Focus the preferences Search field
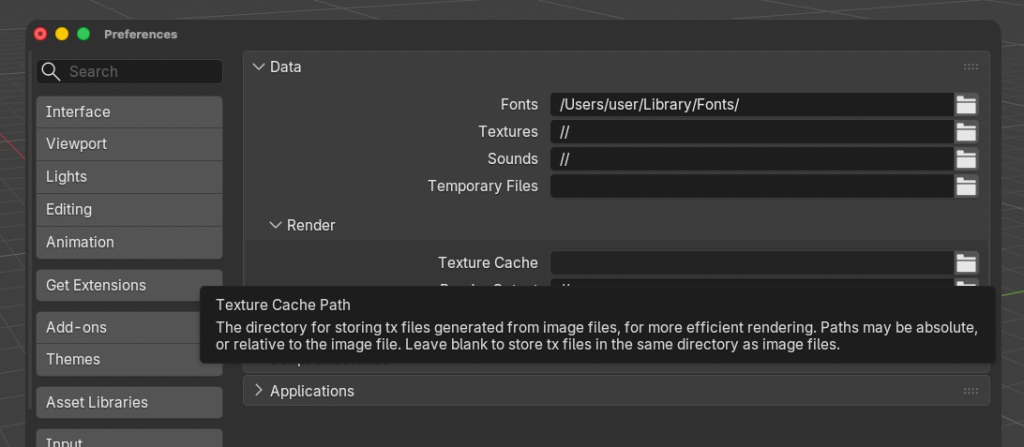This screenshot has height=447, width=1024. point(129,72)
